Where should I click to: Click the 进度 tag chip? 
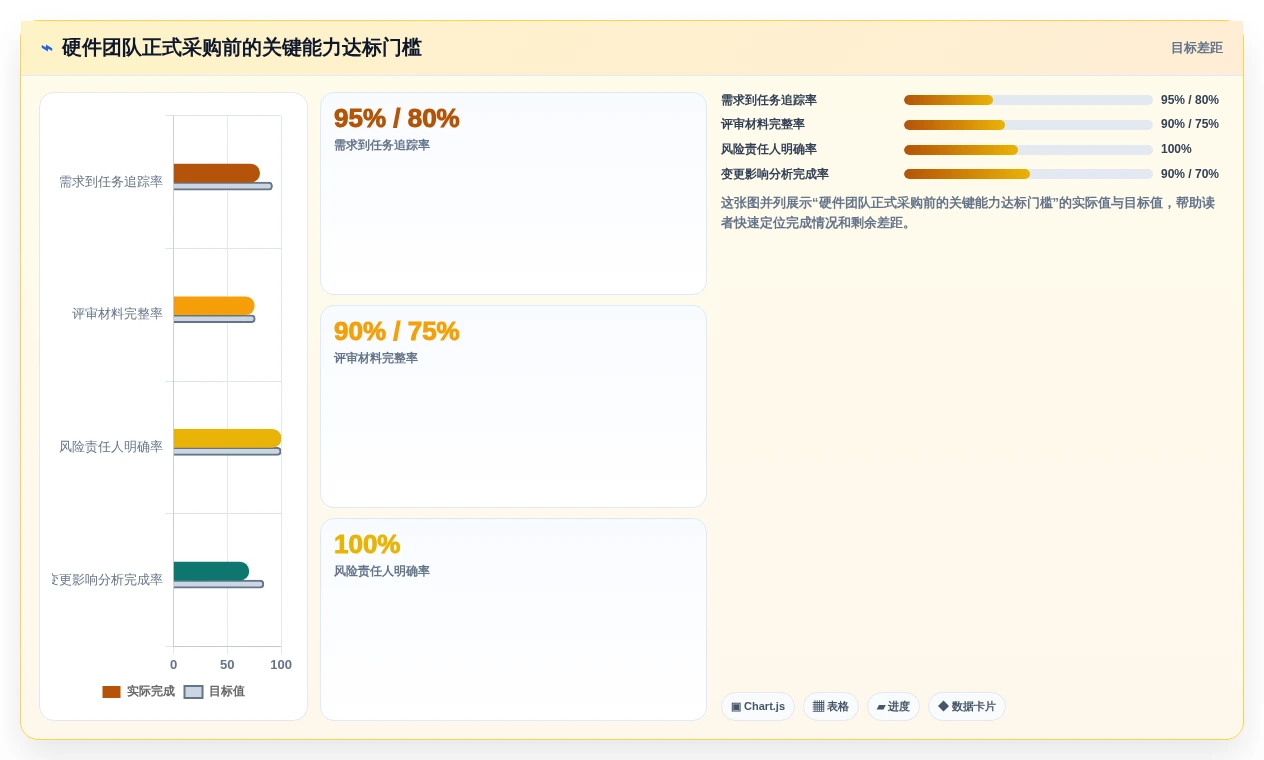coord(893,707)
